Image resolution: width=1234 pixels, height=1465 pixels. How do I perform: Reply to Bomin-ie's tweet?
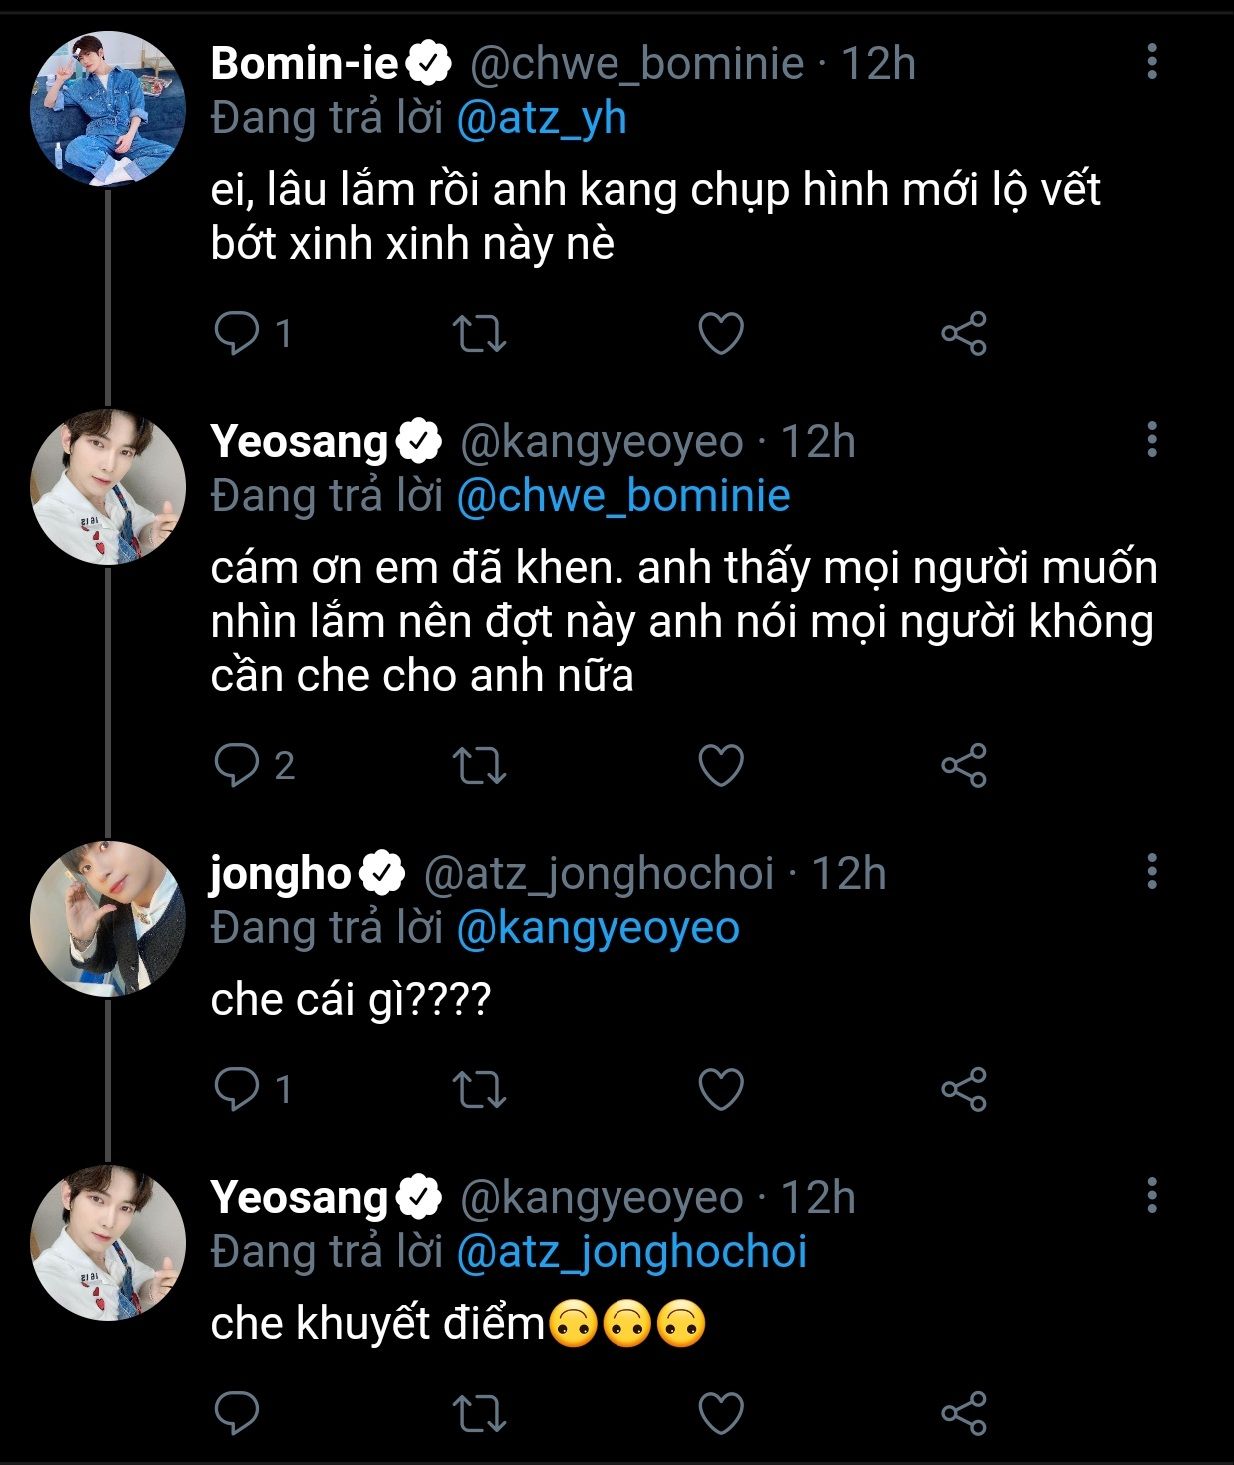pyautogui.click(x=237, y=333)
